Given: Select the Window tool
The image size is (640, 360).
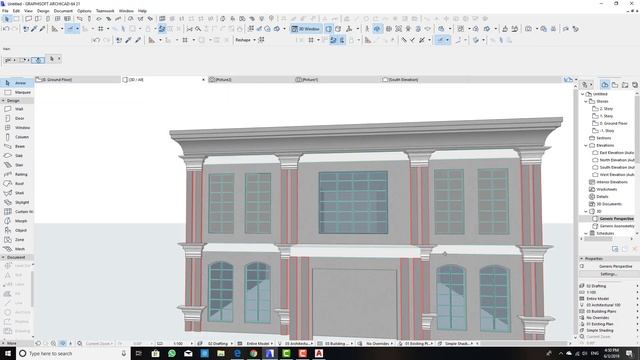Looking at the screenshot, I should click(16, 128).
